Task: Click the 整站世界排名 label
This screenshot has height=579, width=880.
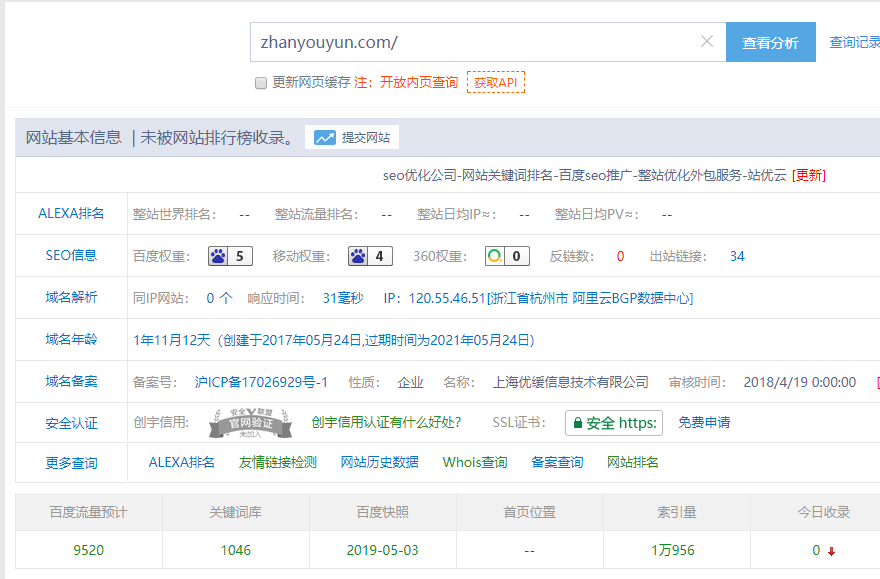Action: point(175,214)
